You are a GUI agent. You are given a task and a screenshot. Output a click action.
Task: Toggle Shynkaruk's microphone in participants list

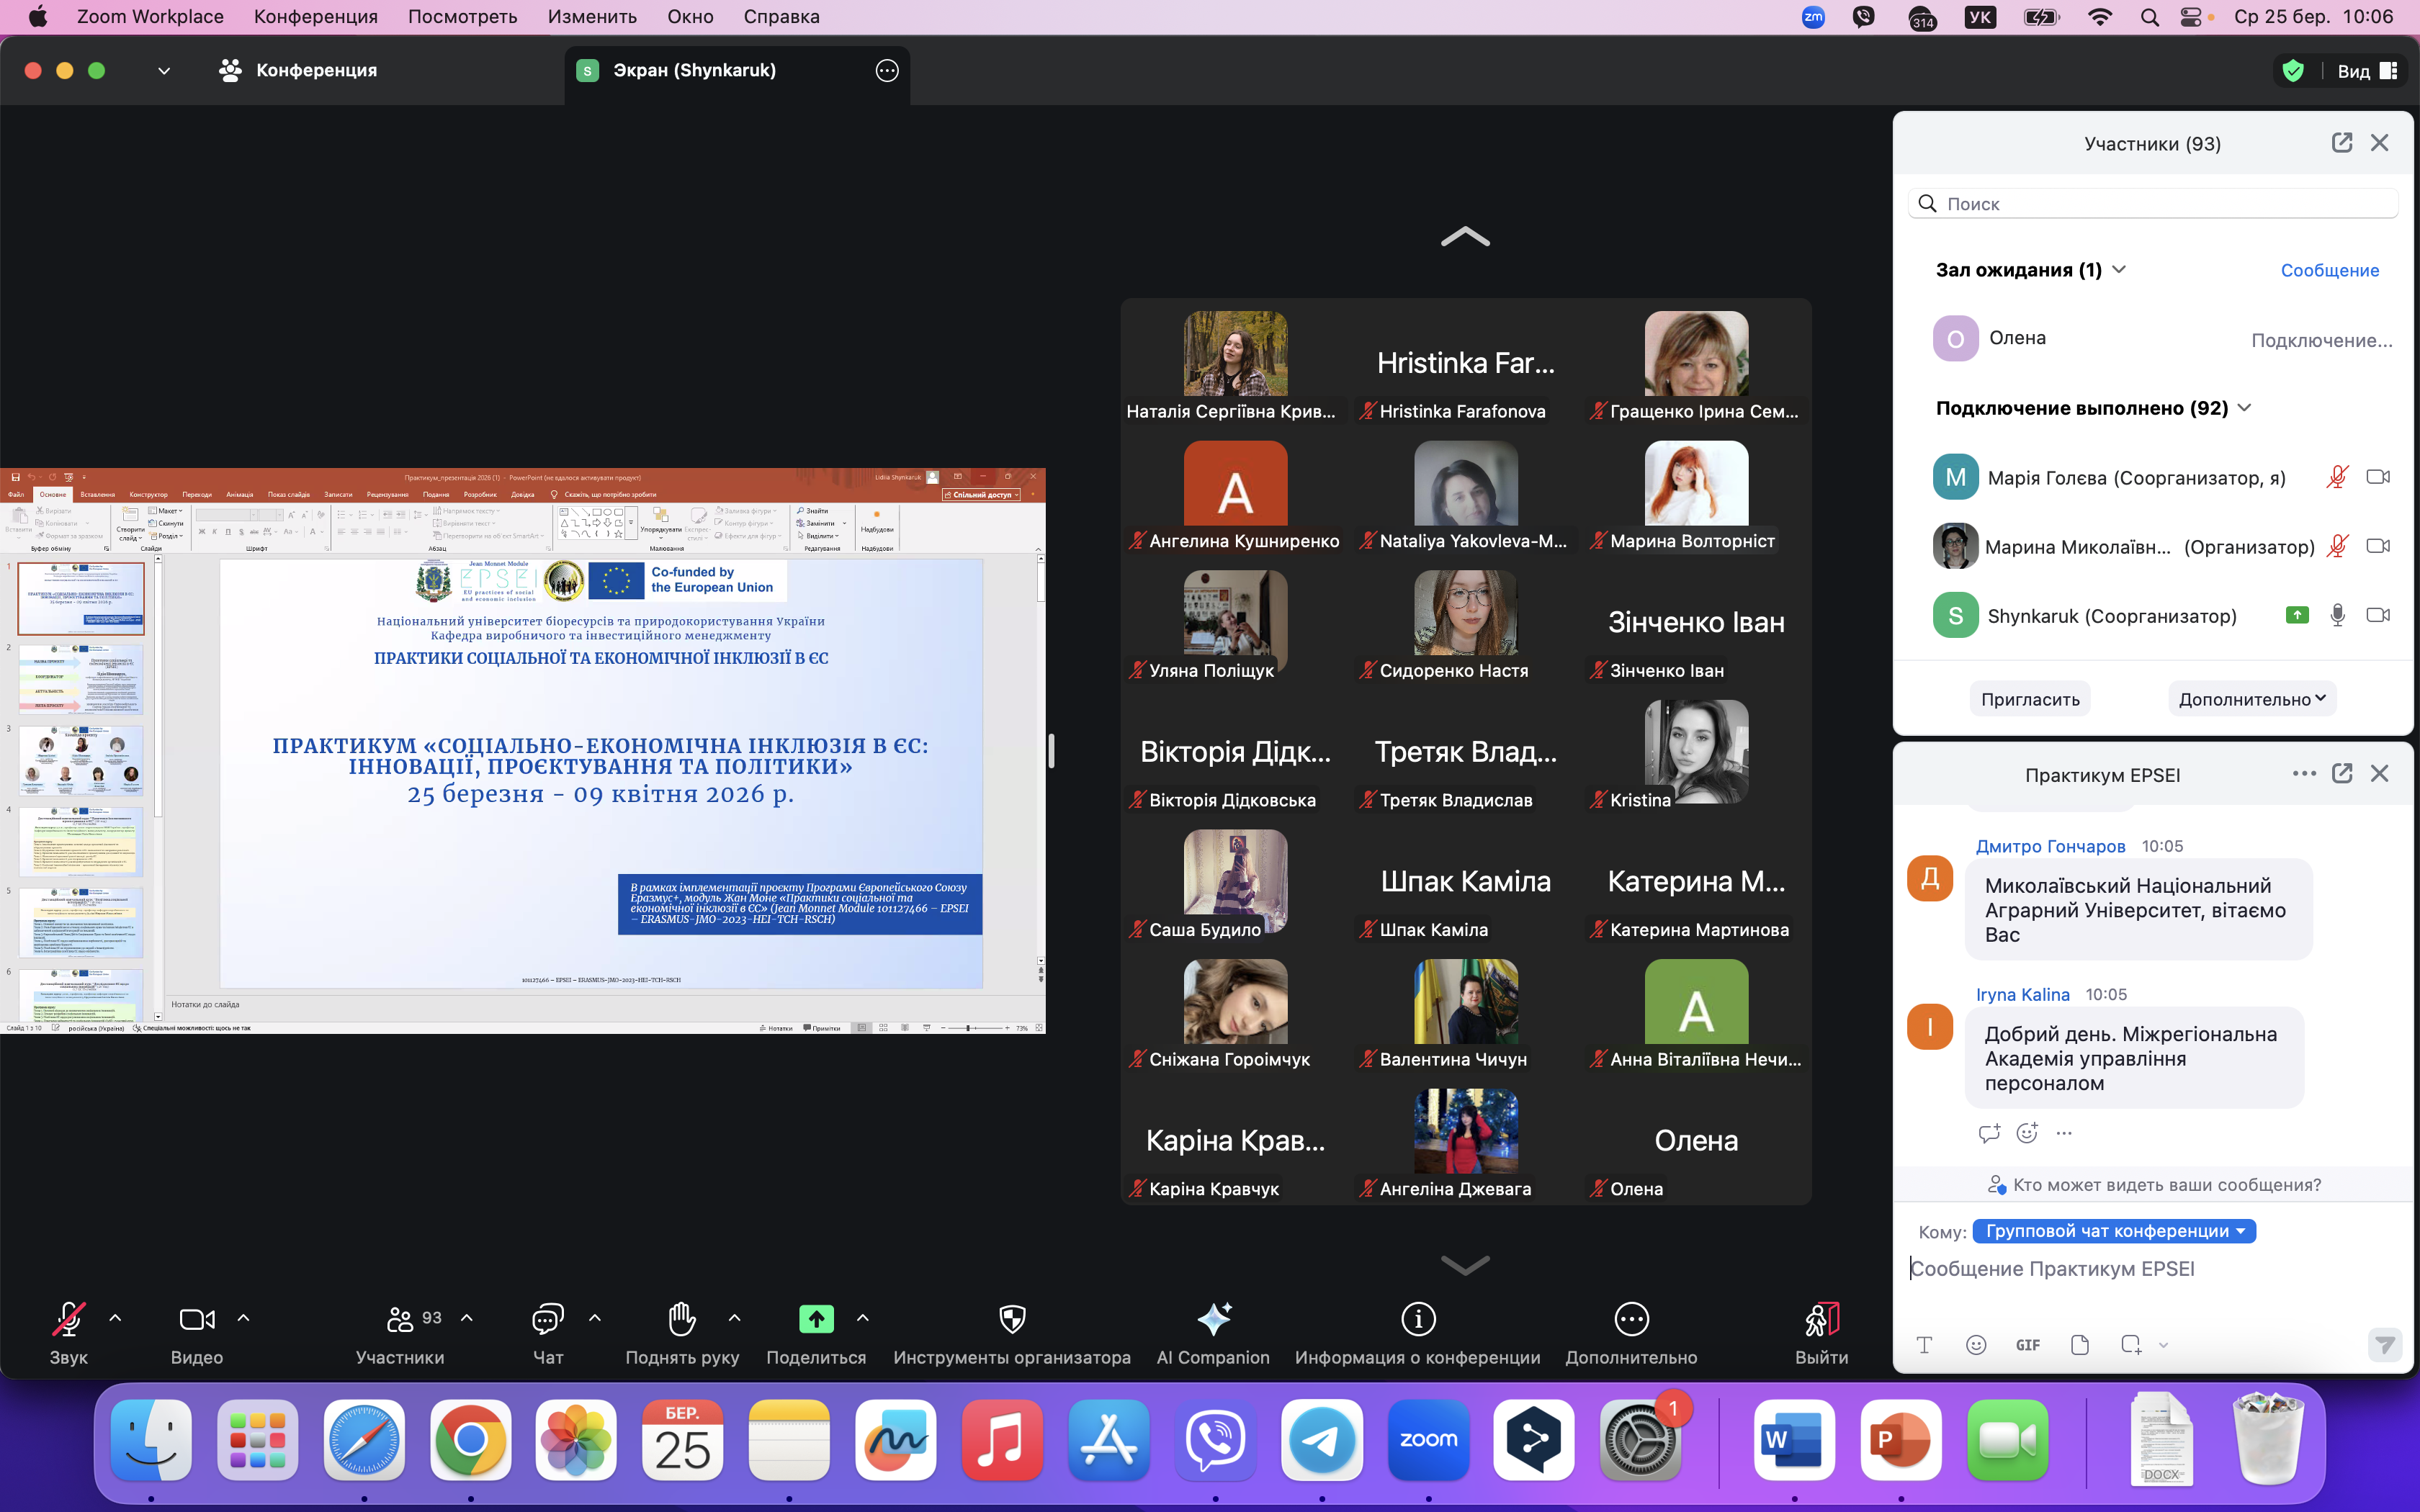tap(2337, 615)
